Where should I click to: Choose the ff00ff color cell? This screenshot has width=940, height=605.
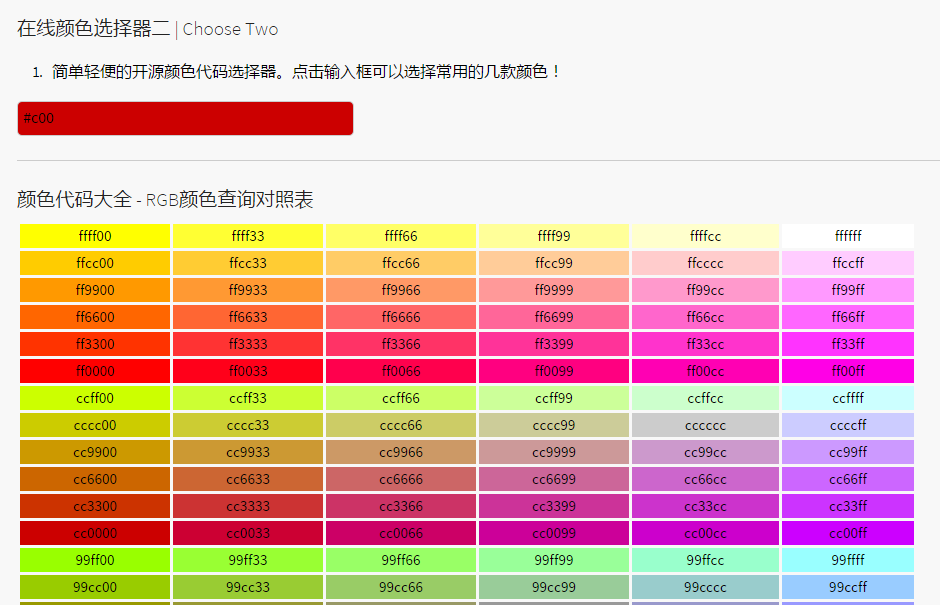[x=847, y=371]
